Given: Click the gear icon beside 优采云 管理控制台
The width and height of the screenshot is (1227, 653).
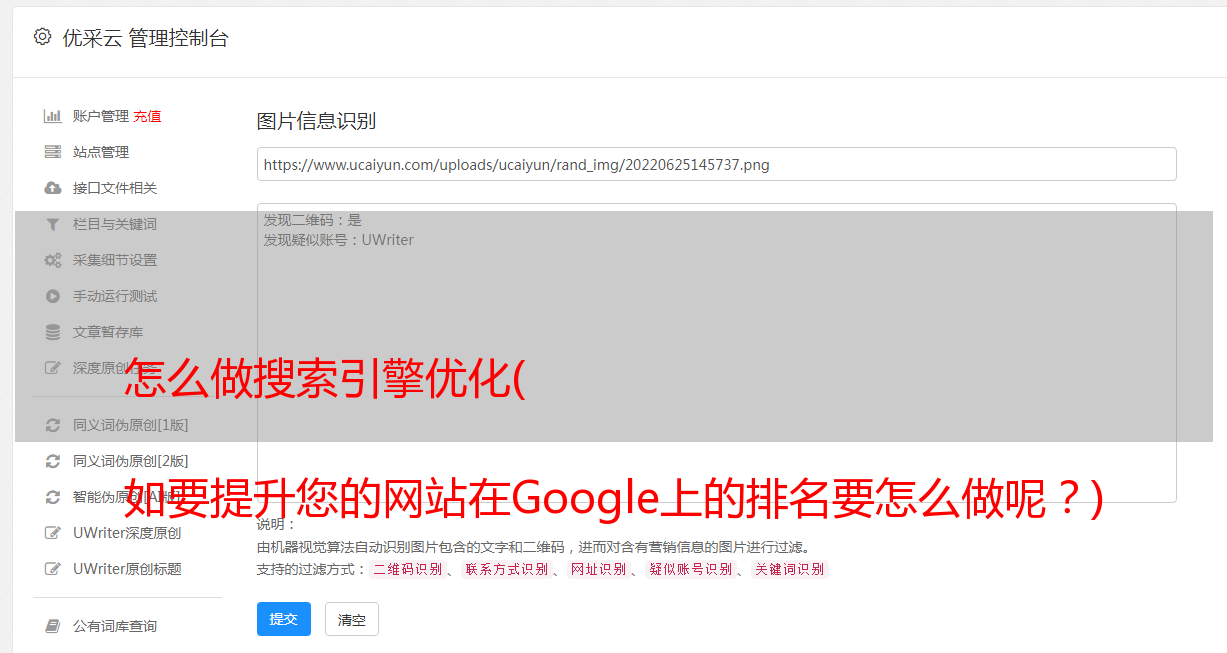Looking at the screenshot, I should click(42, 37).
